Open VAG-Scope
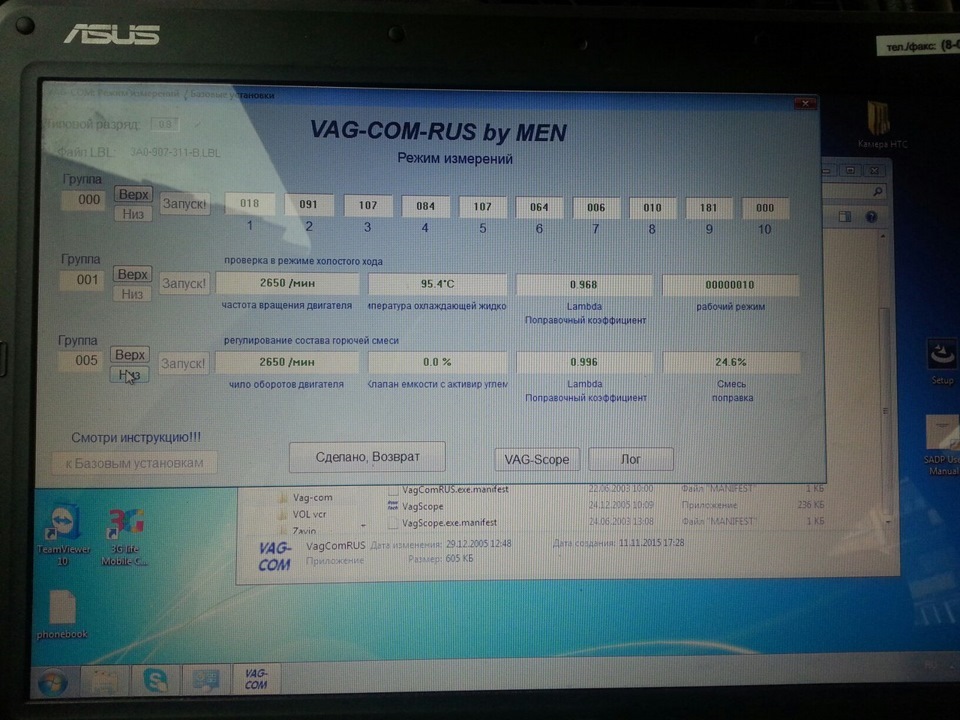The image size is (960, 720). pos(536,459)
